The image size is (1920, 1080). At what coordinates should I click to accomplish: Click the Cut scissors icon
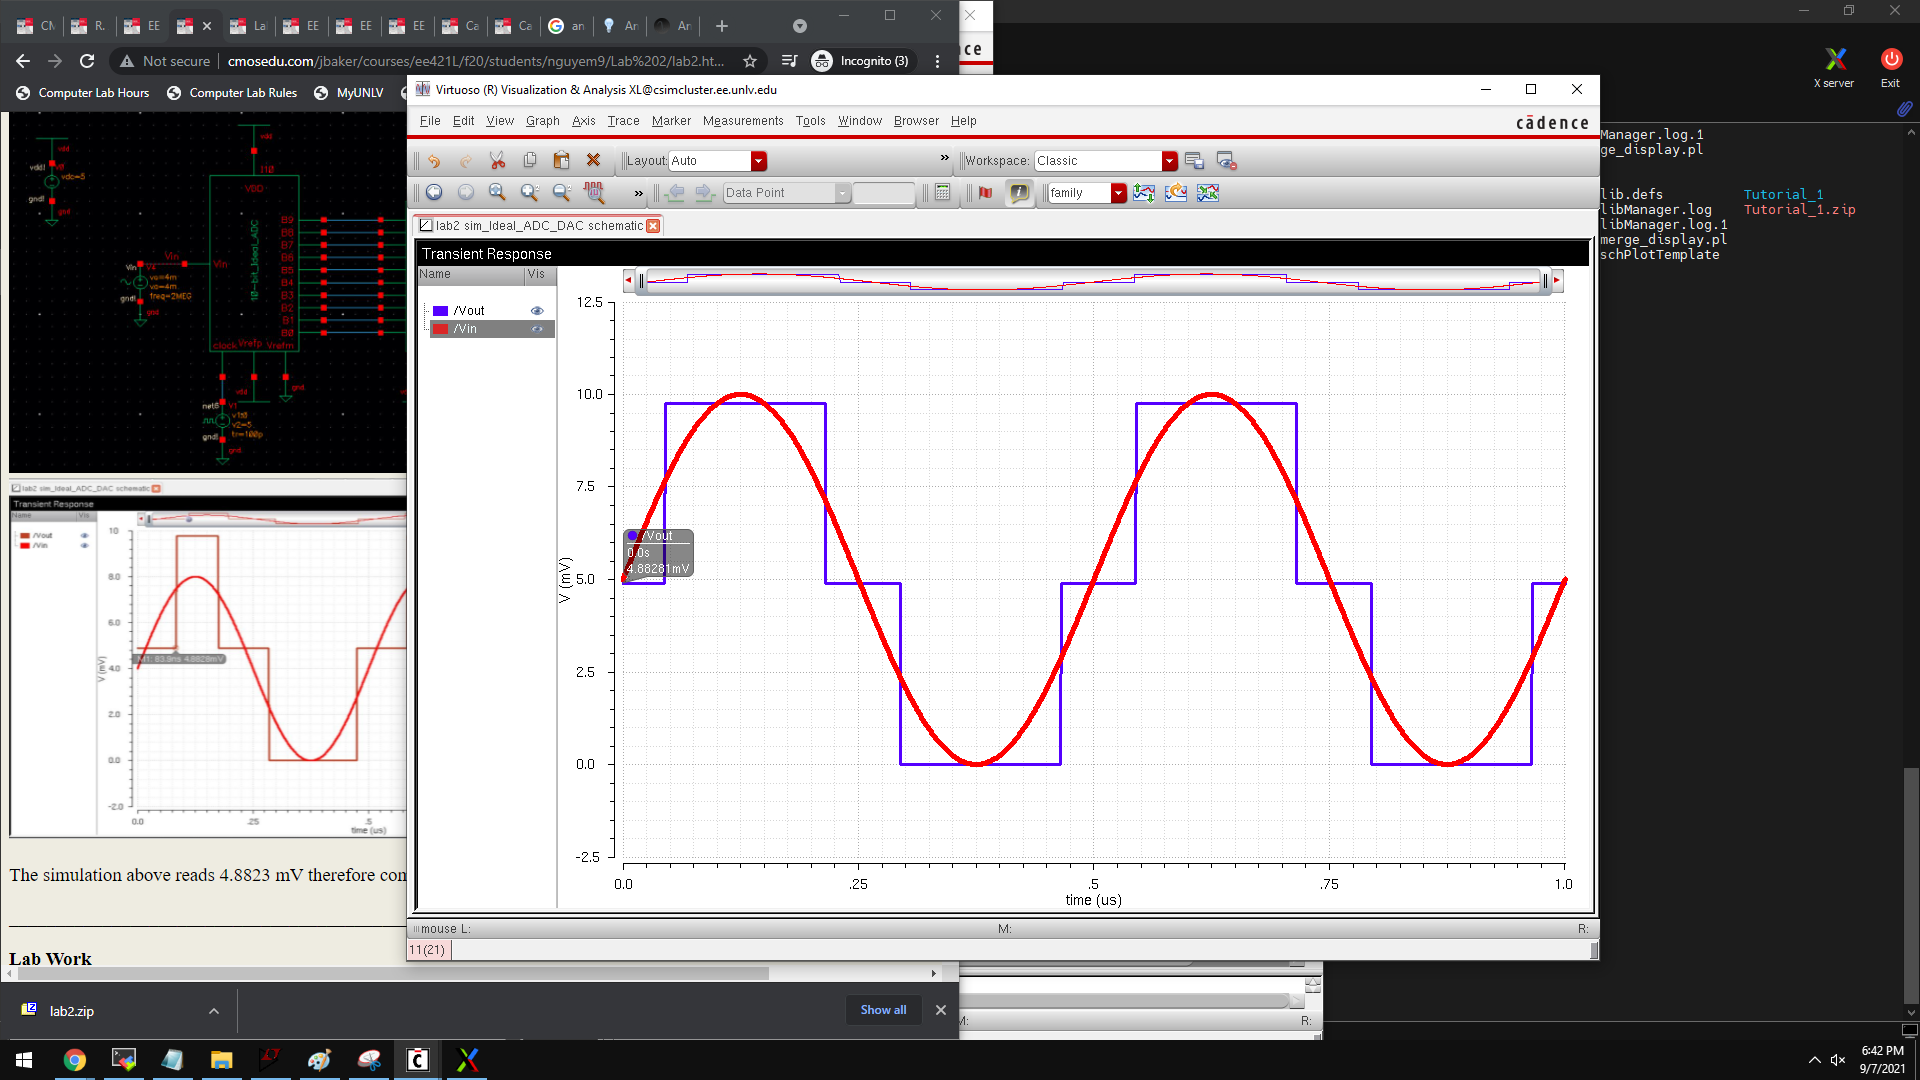pos(497,160)
